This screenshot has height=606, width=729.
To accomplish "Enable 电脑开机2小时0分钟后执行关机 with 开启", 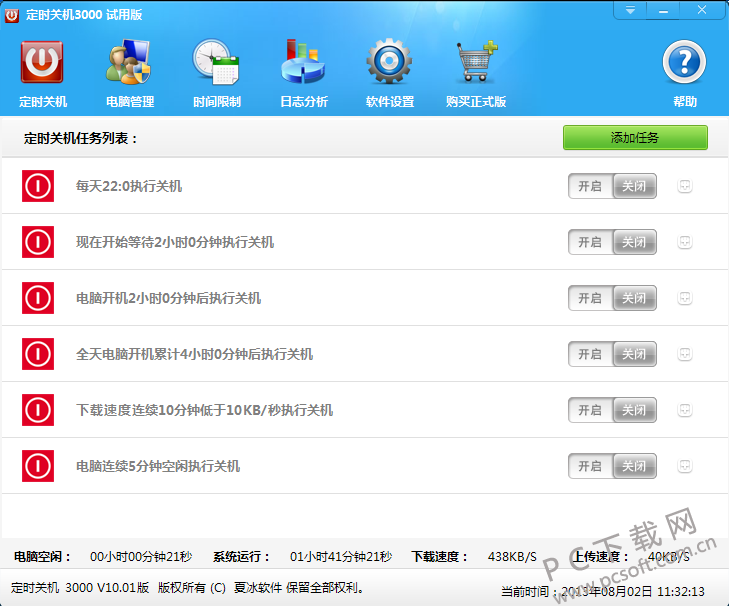I will click(x=590, y=298).
